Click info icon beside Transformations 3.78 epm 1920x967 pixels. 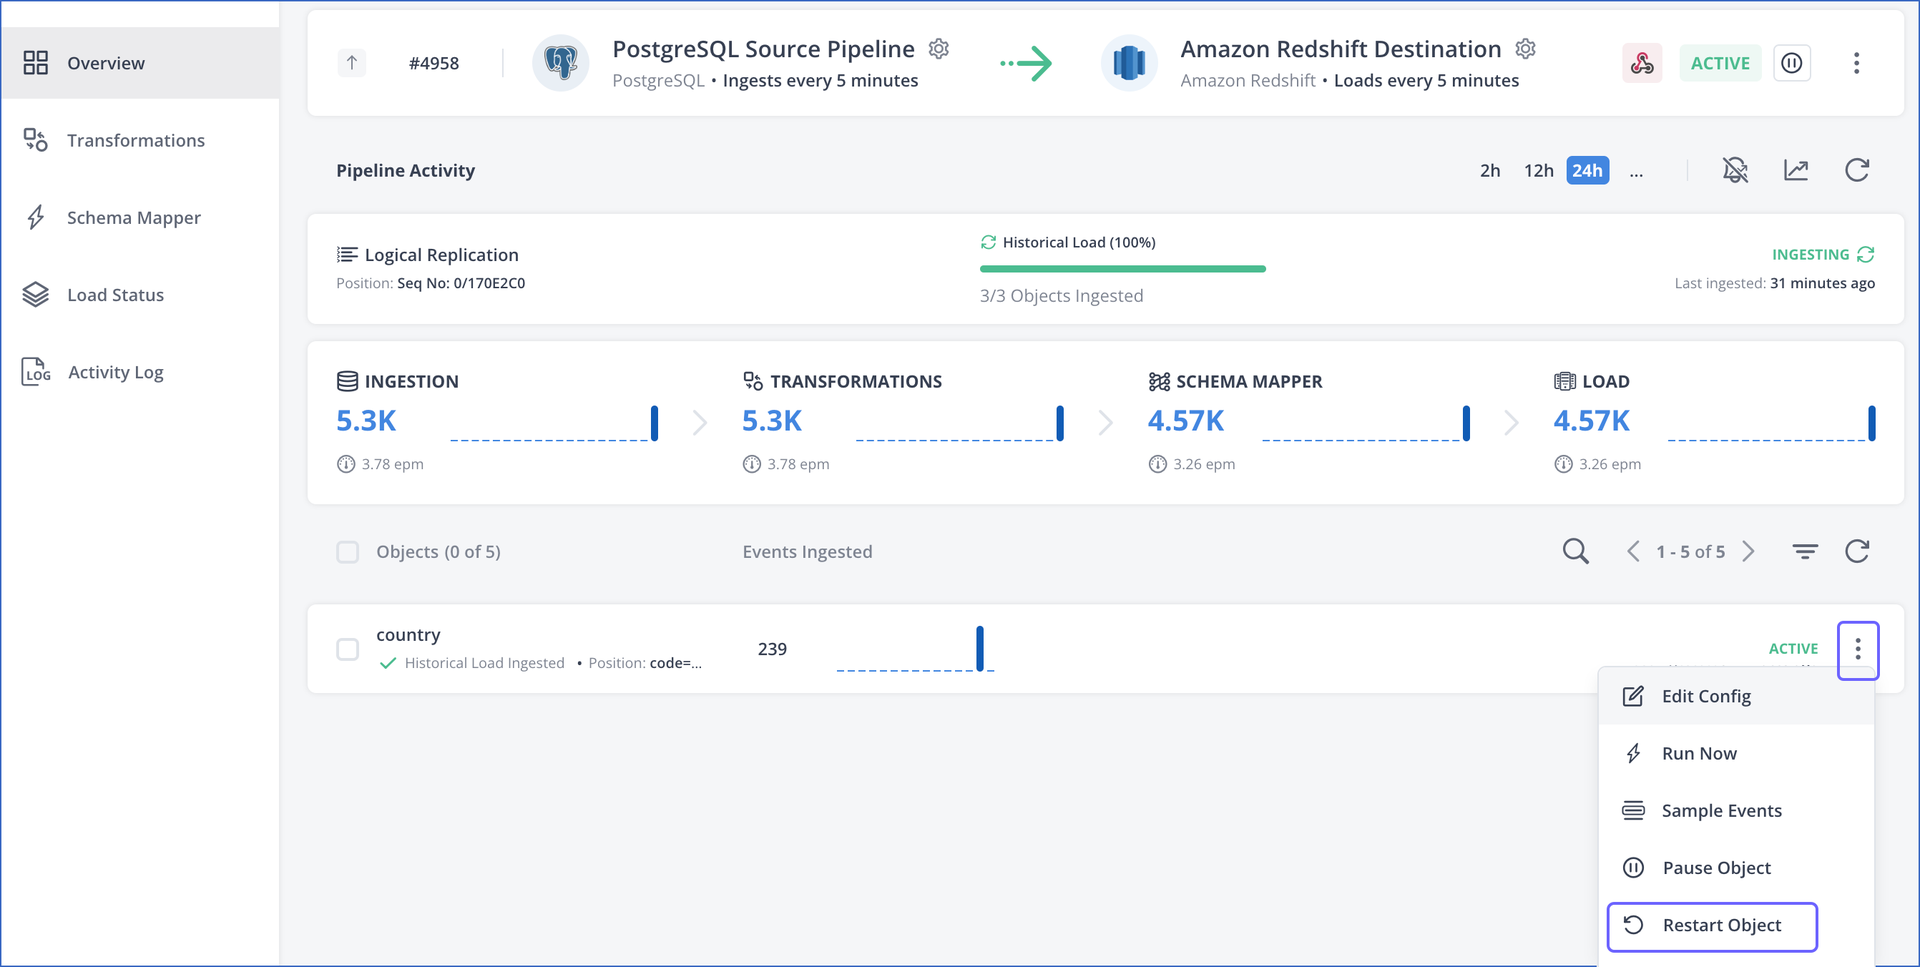point(752,464)
